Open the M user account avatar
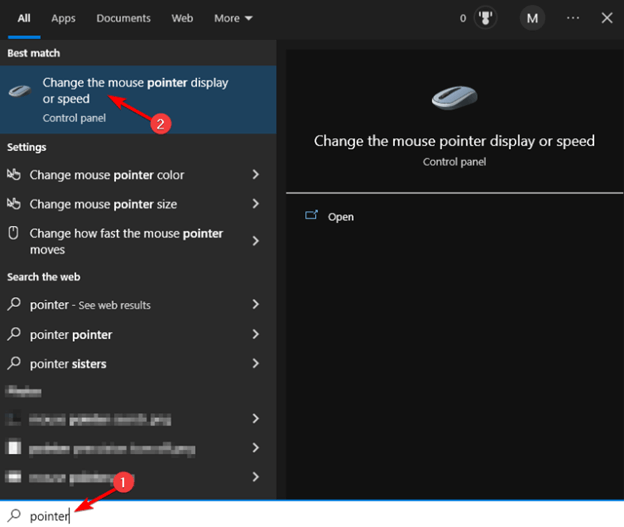This screenshot has width=624, height=527. click(532, 18)
